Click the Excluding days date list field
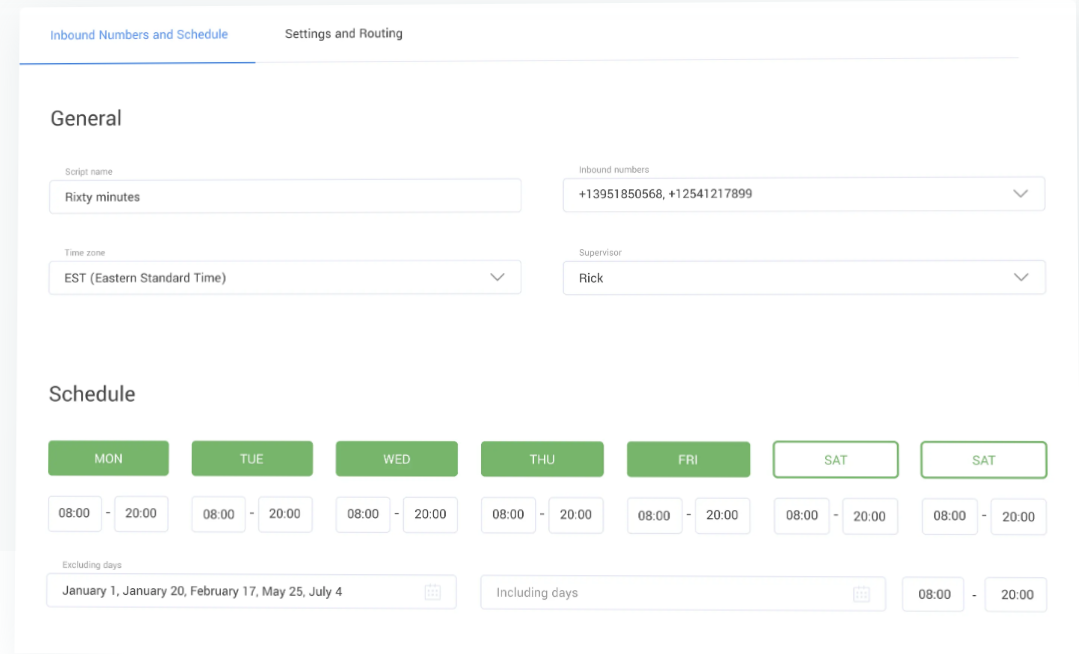Viewport: 1079px width, 654px height. tap(235, 592)
